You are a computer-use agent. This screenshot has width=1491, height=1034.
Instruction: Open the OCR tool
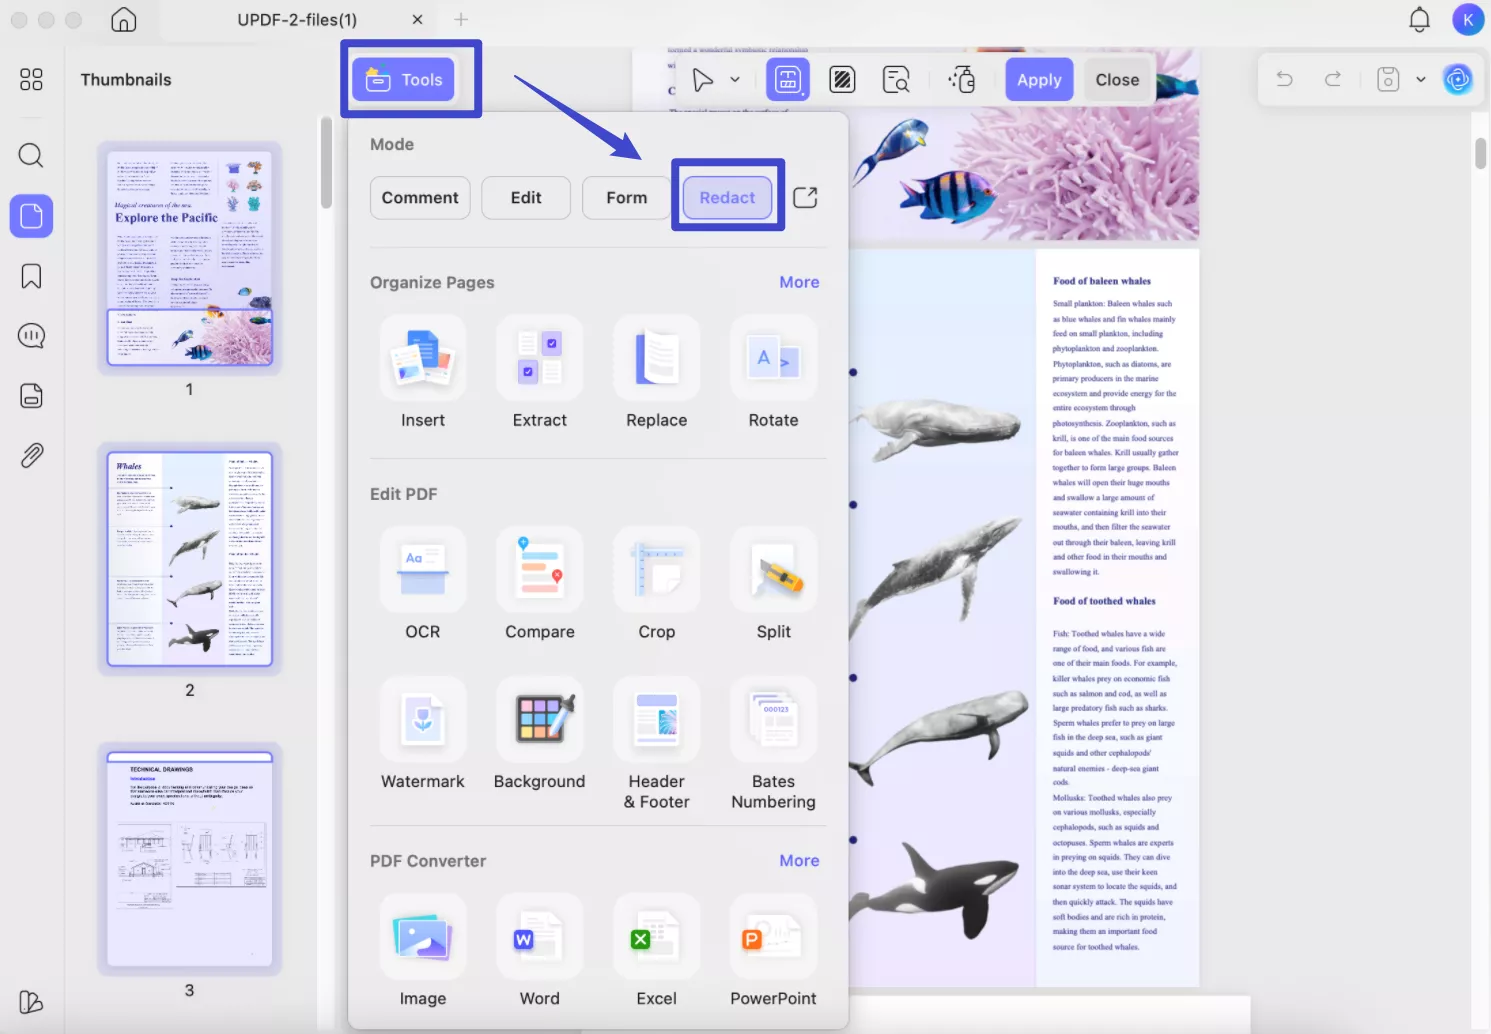pyautogui.click(x=423, y=585)
